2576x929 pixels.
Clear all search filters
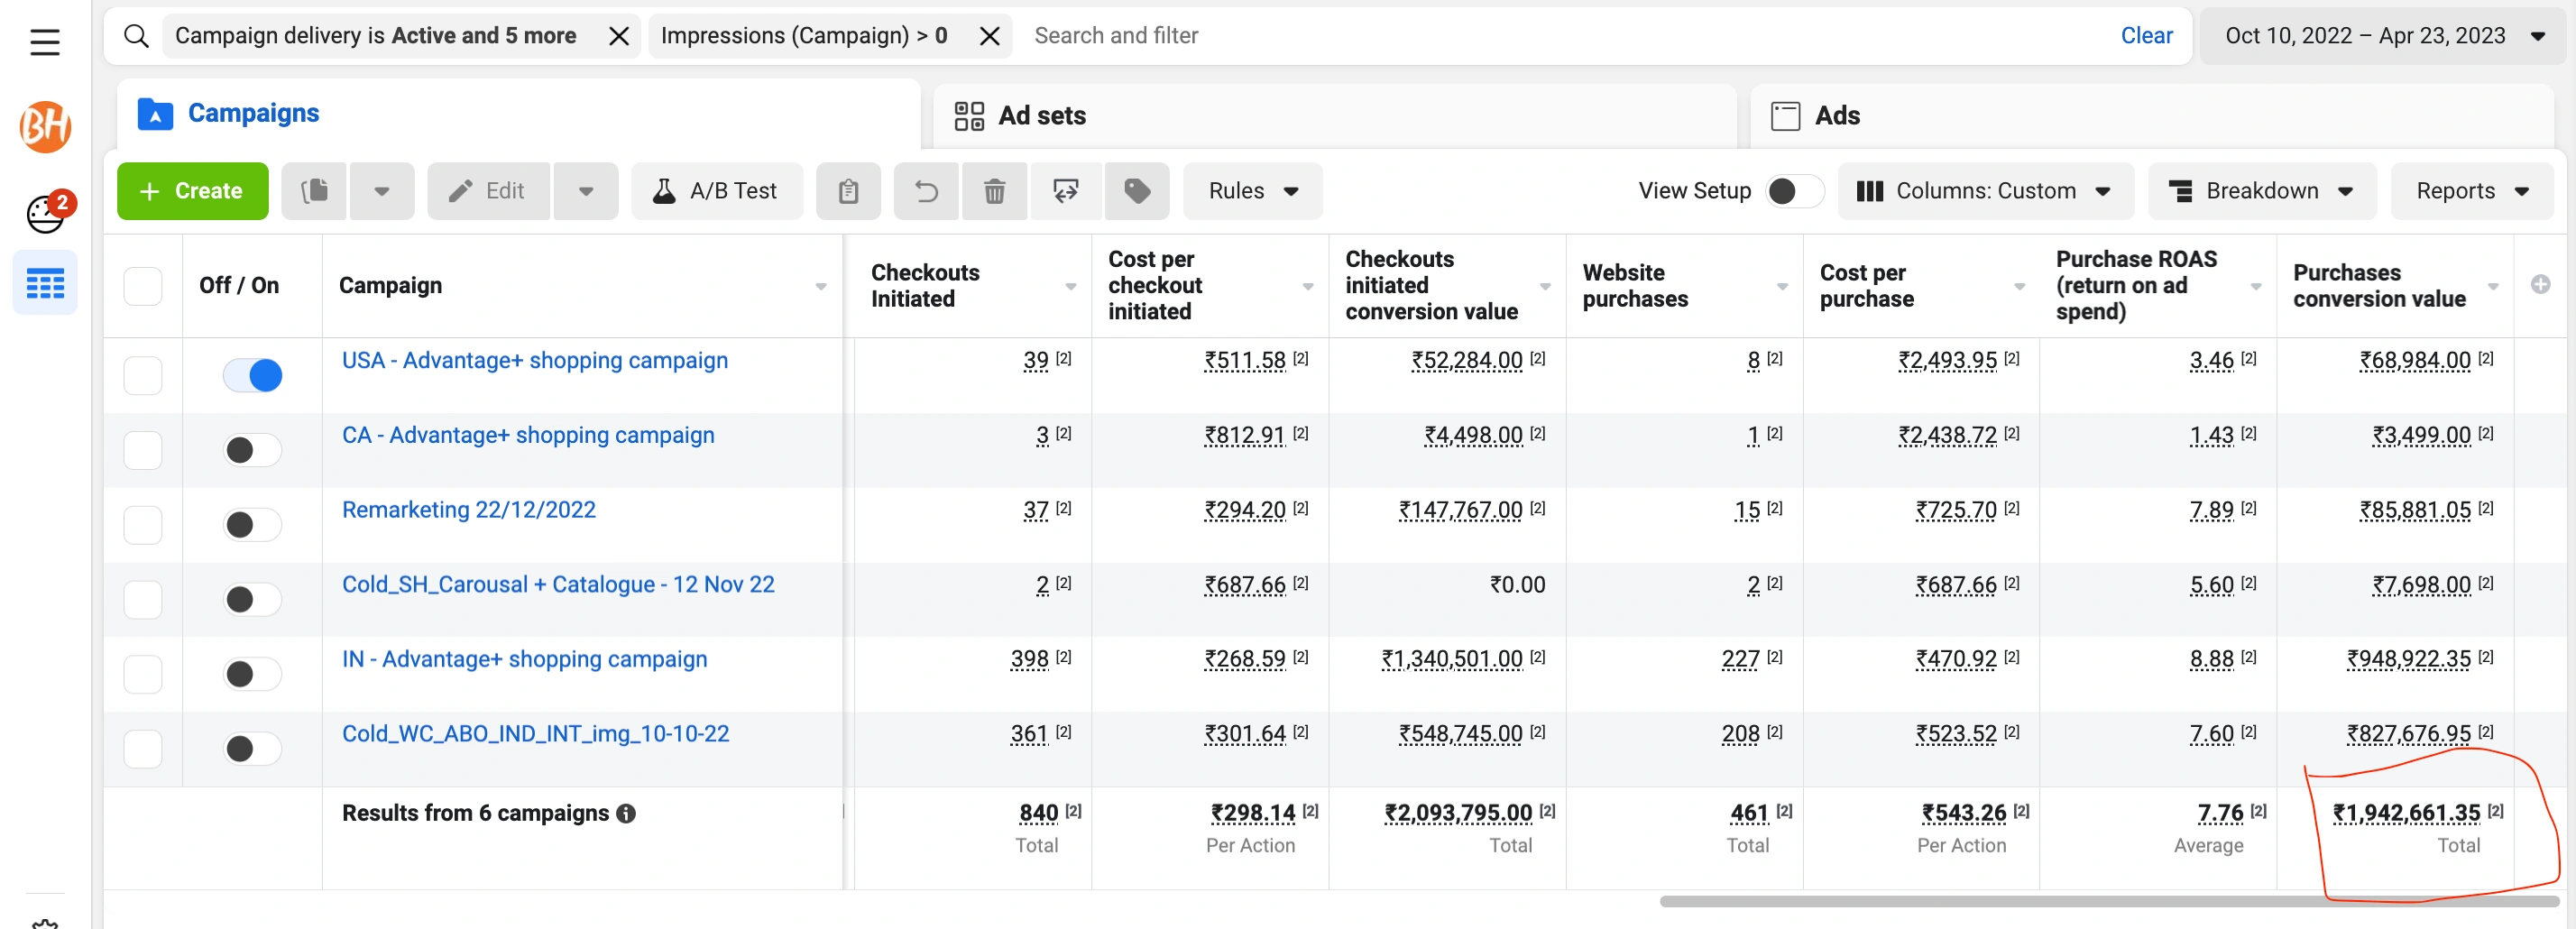click(x=2146, y=36)
